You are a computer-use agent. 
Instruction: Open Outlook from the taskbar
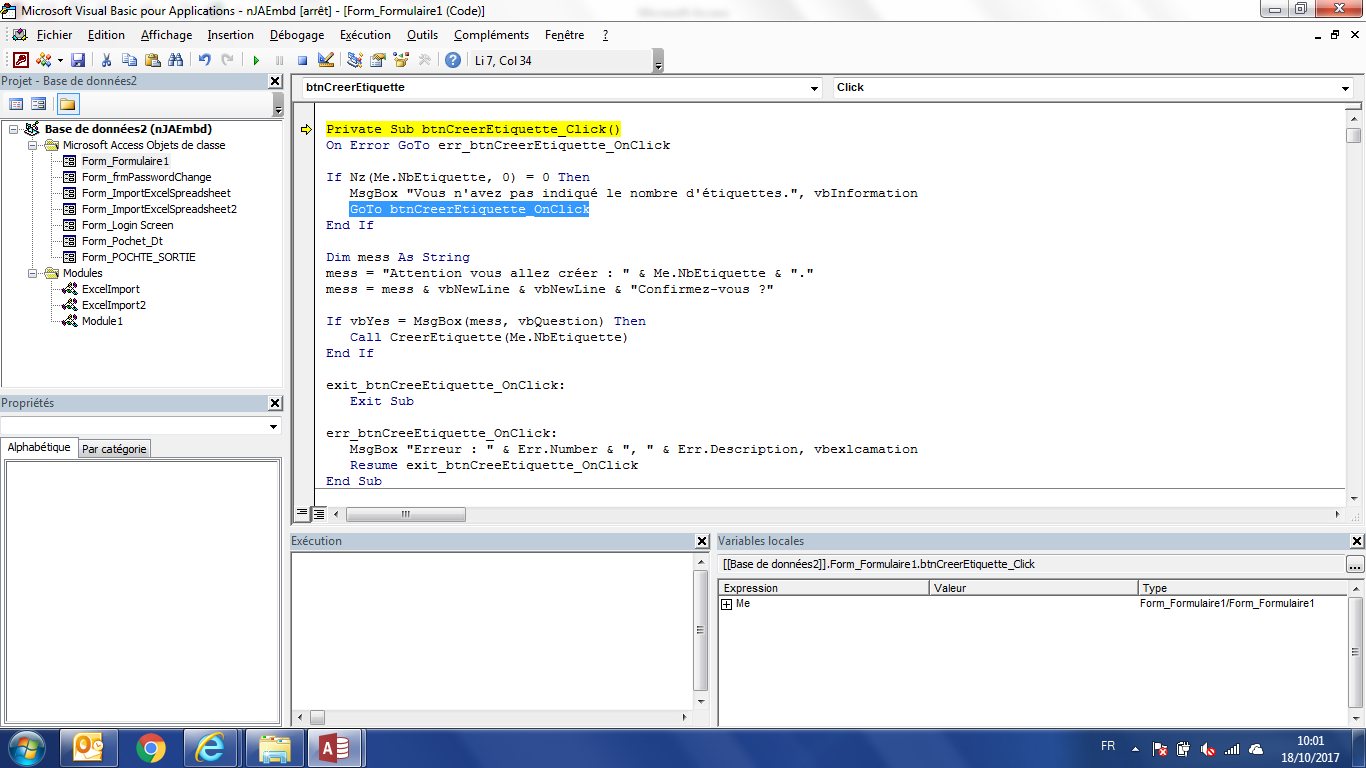click(x=88, y=748)
